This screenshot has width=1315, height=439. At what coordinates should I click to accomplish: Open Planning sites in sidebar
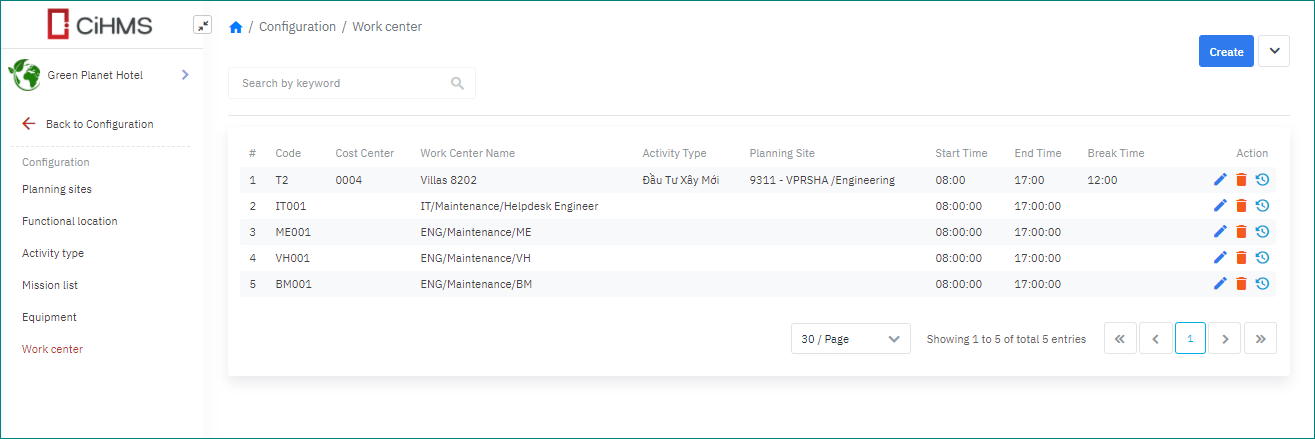57,189
